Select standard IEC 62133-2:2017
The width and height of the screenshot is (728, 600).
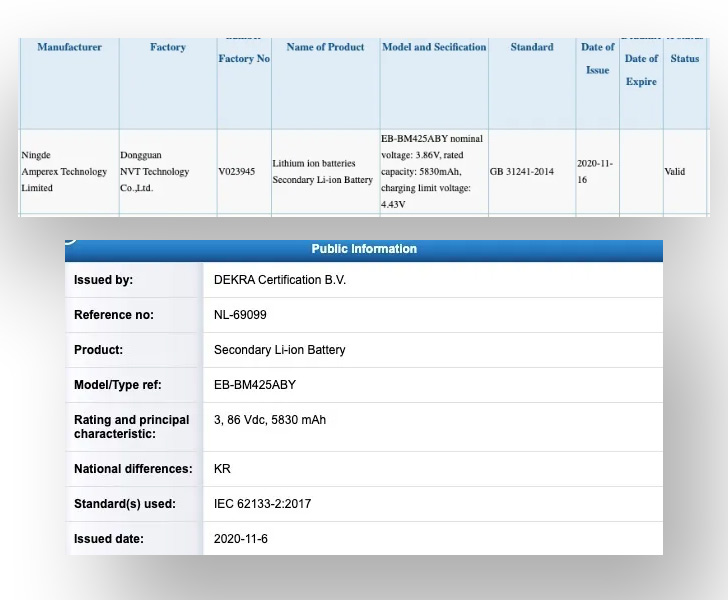(262, 504)
